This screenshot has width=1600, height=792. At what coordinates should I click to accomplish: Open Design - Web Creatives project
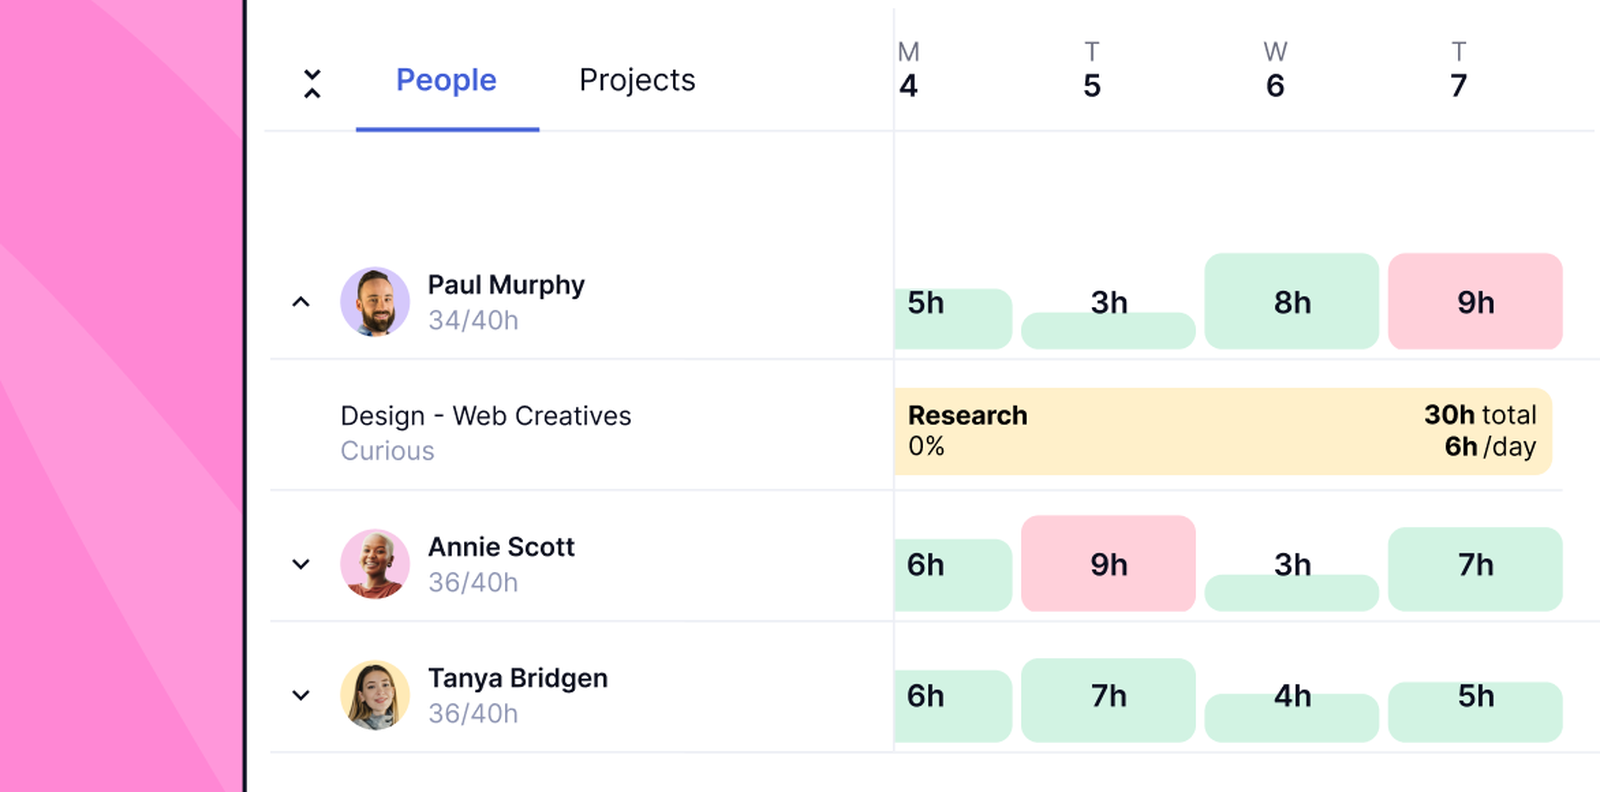pos(486,416)
